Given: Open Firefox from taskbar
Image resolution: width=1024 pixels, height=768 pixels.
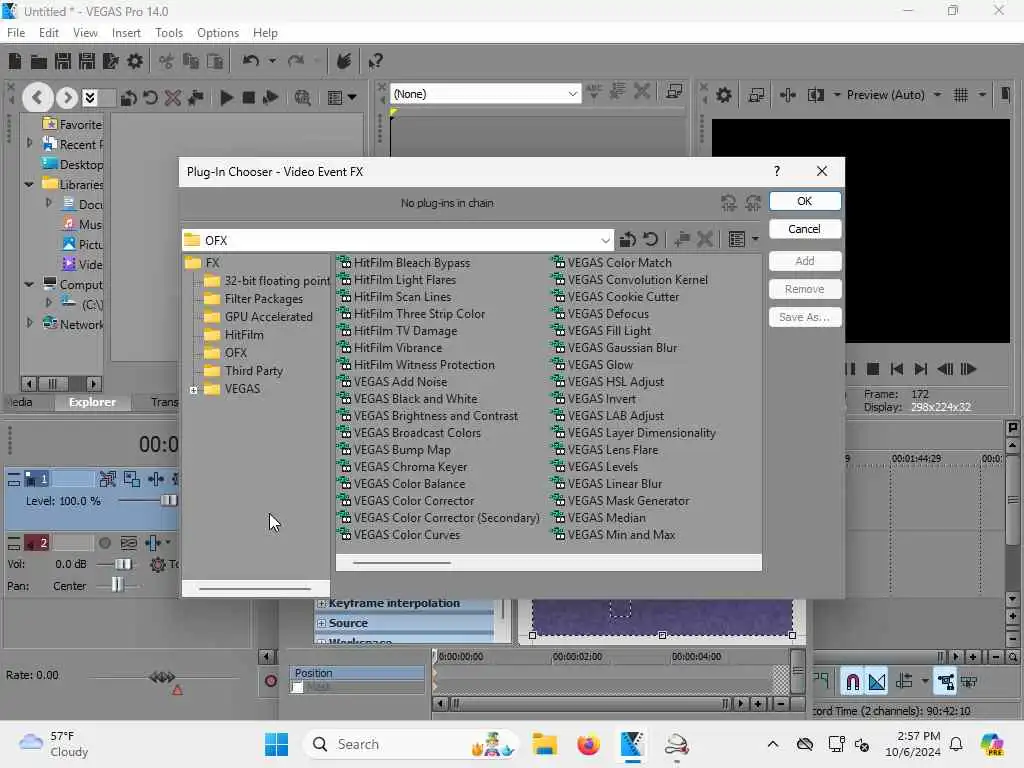Looking at the screenshot, I should tap(588, 744).
